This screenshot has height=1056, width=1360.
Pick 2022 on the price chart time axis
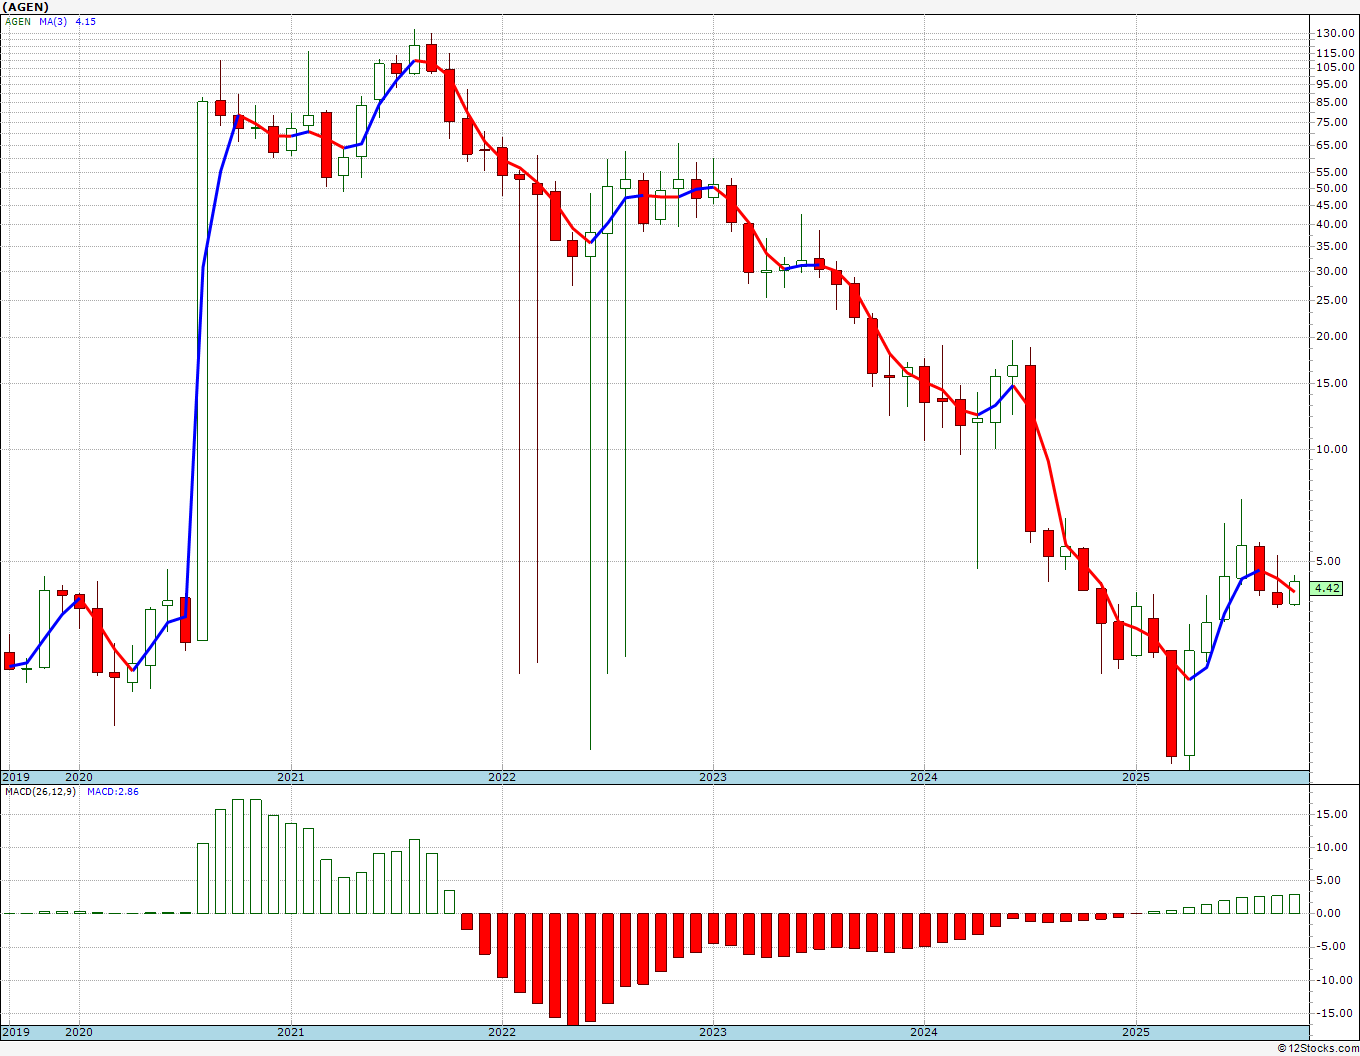[x=501, y=777]
